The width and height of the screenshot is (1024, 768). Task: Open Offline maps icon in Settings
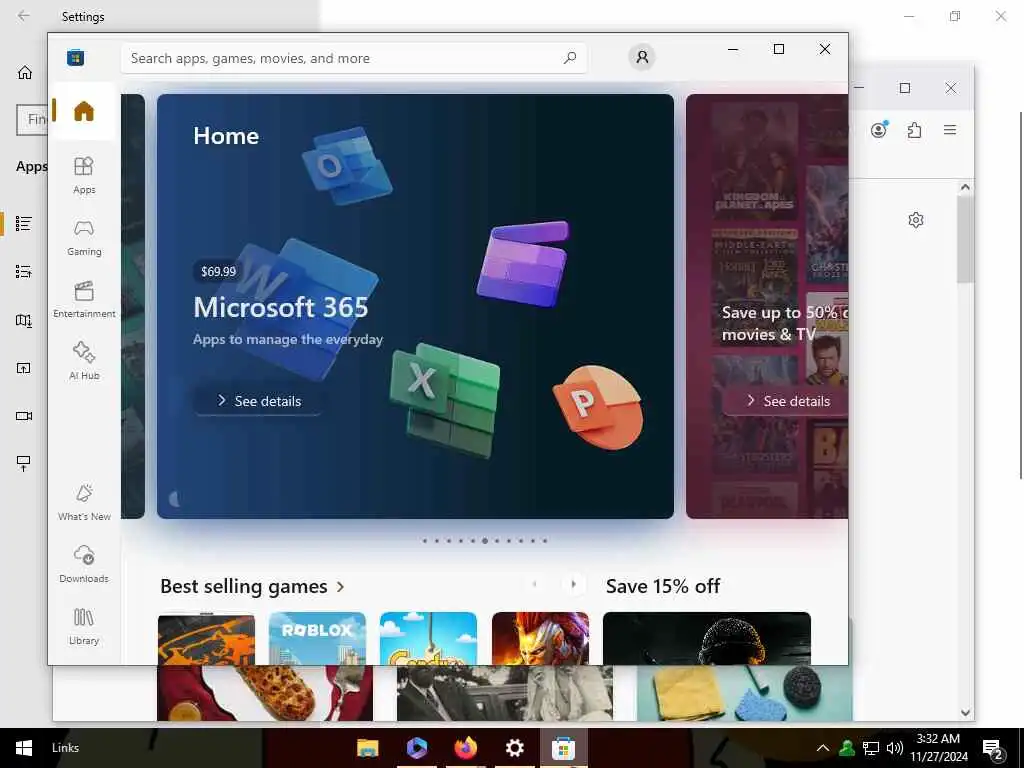24,320
